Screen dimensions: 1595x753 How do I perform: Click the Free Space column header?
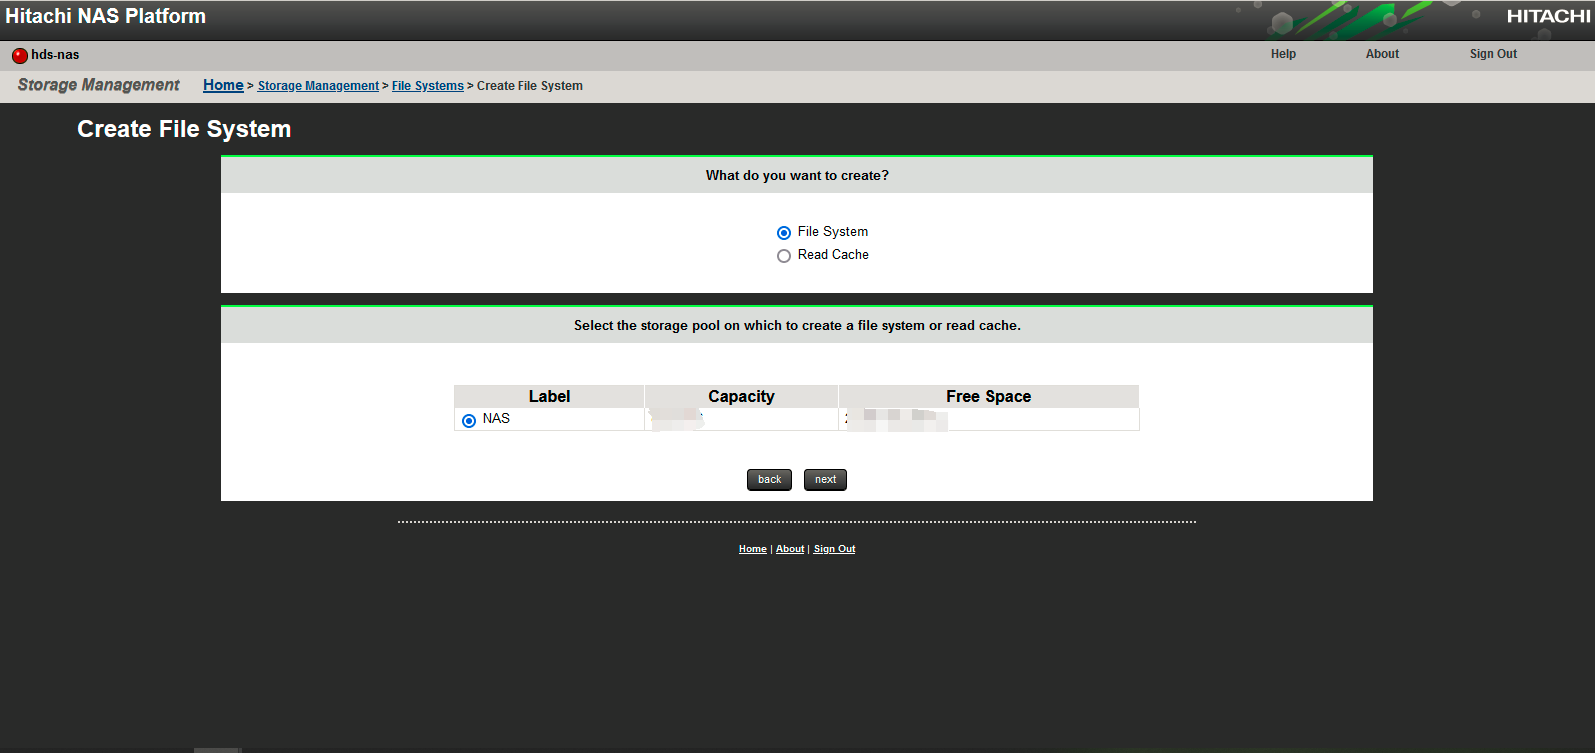click(x=988, y=396)
